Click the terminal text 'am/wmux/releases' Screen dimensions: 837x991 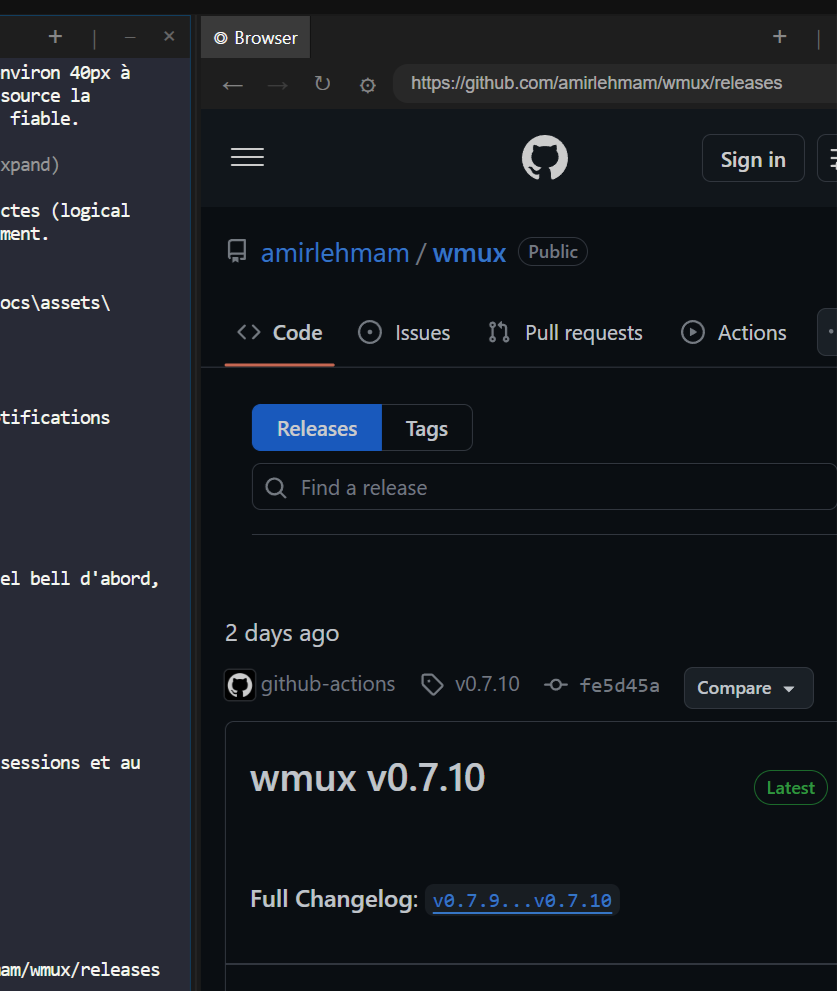click(x=80, y=970)
